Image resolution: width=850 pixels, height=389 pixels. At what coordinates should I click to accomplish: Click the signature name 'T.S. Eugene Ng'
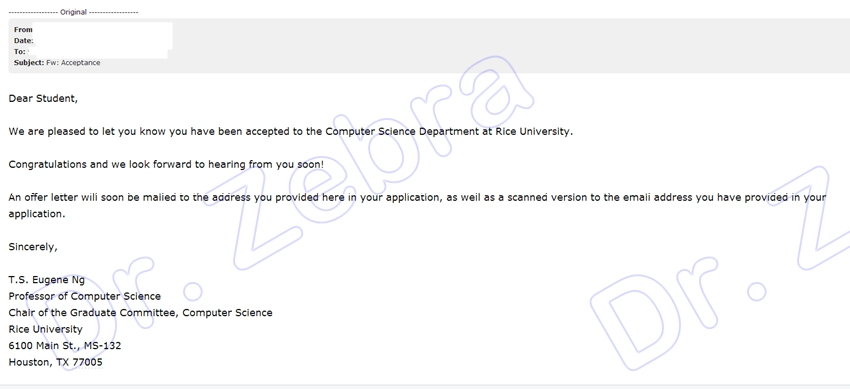point(47,280)
